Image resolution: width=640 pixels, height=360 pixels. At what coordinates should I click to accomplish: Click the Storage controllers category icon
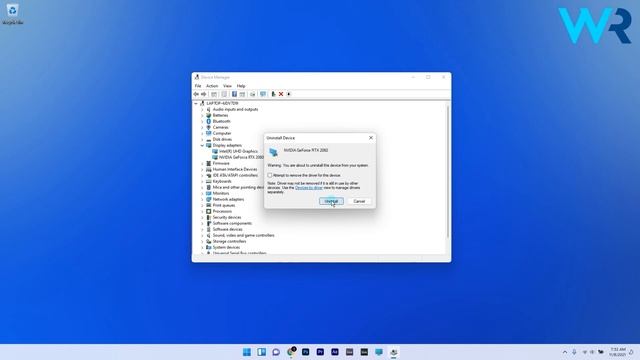point(209,241)
